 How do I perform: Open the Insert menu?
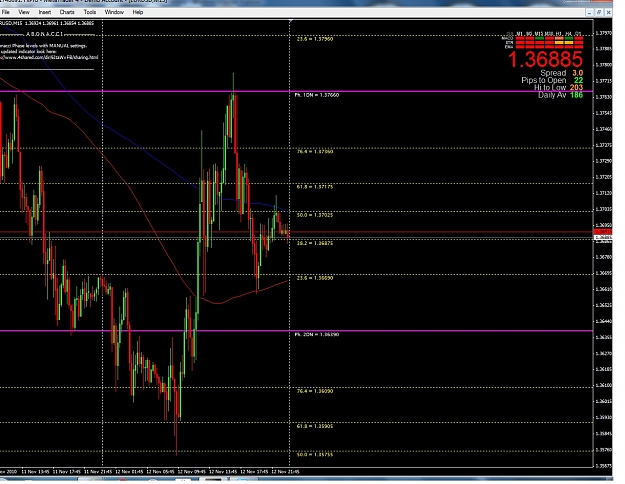[45, 12]
